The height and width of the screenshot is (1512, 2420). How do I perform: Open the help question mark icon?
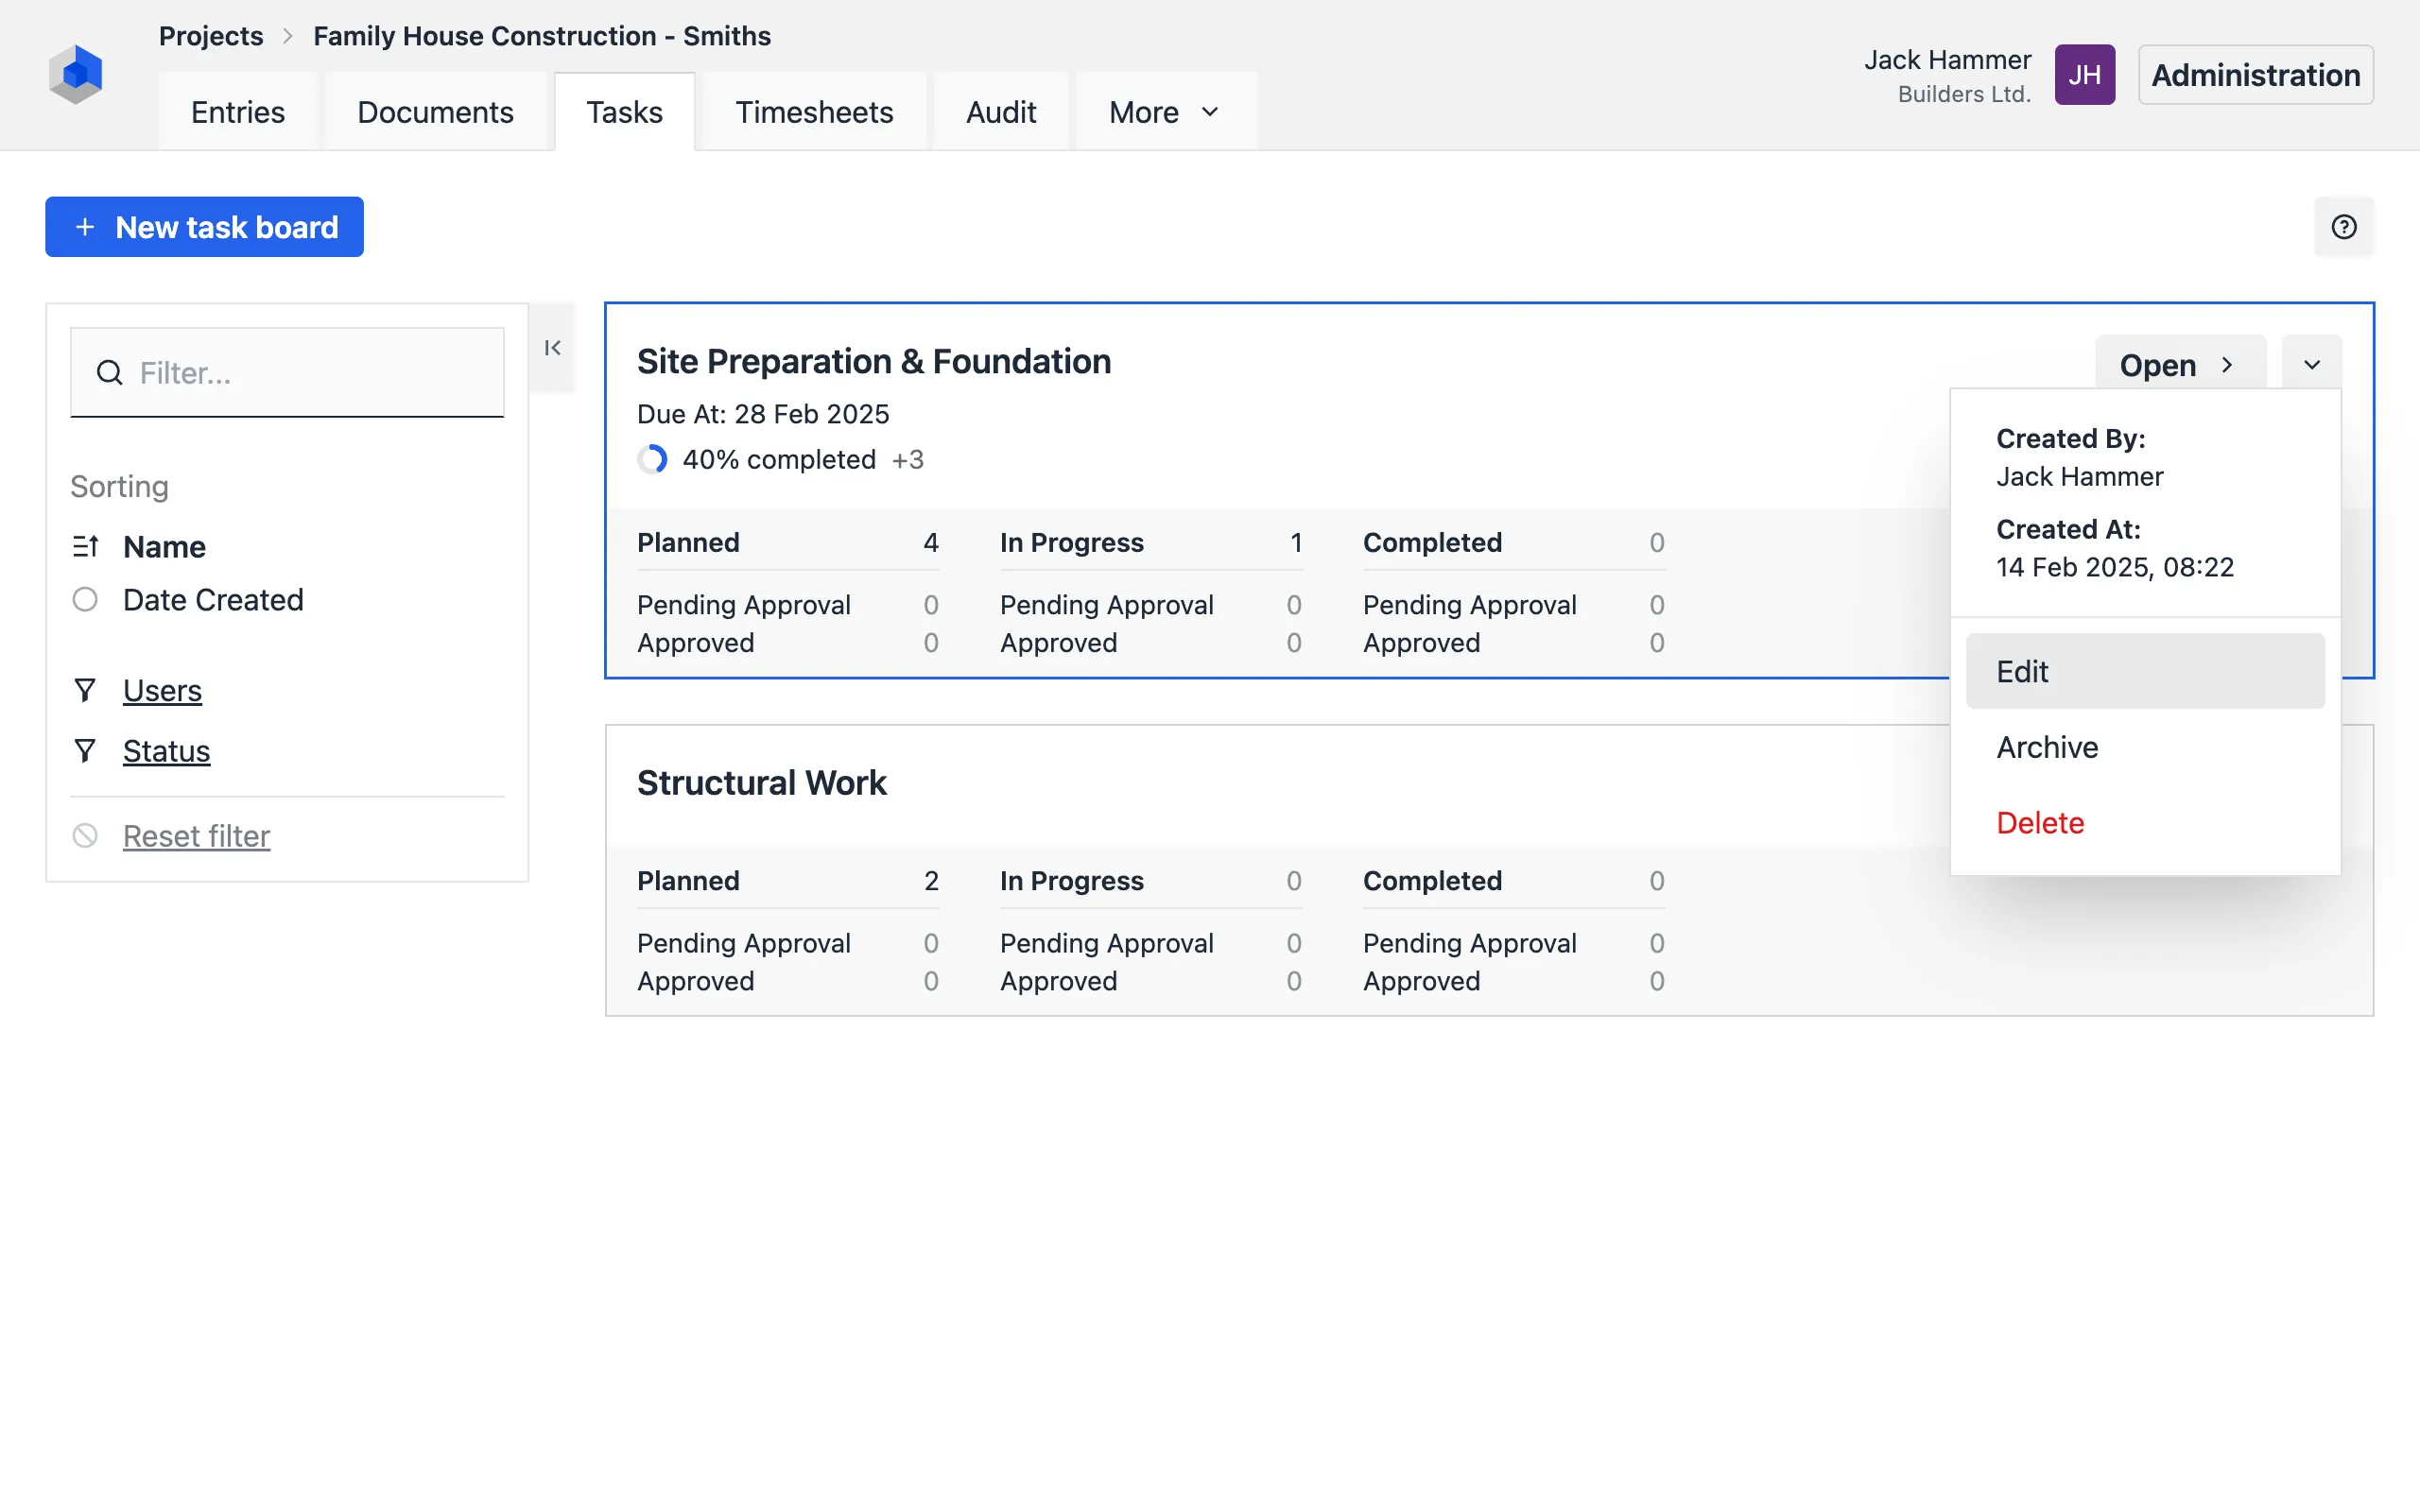coord(2343,227)
